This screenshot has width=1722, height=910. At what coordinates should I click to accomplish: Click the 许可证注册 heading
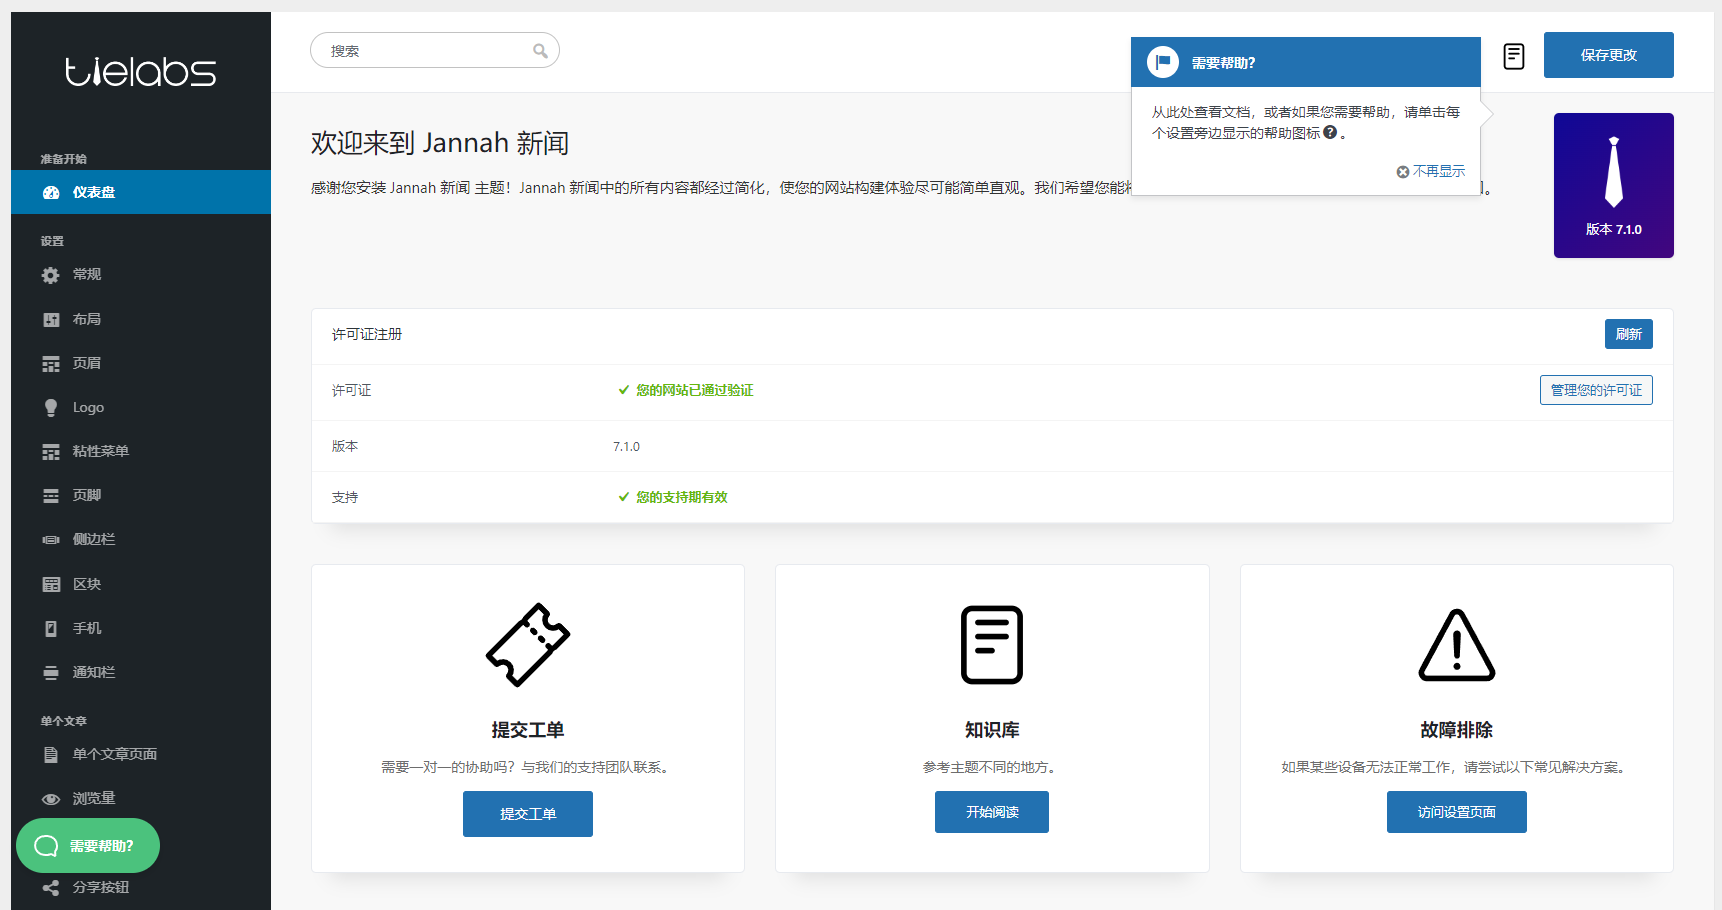click(367, 334)
